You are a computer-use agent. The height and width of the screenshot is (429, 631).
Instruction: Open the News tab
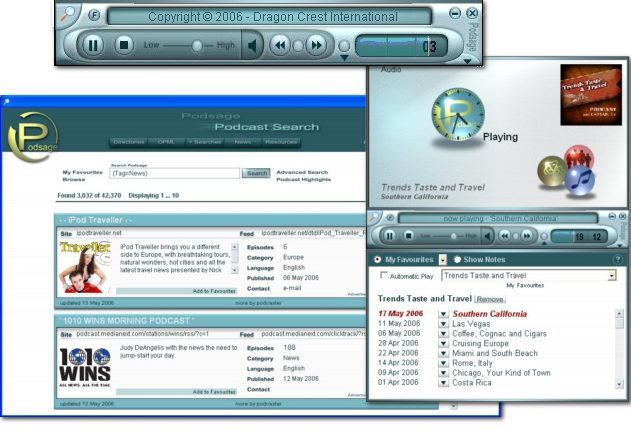(x=243, y=142)
